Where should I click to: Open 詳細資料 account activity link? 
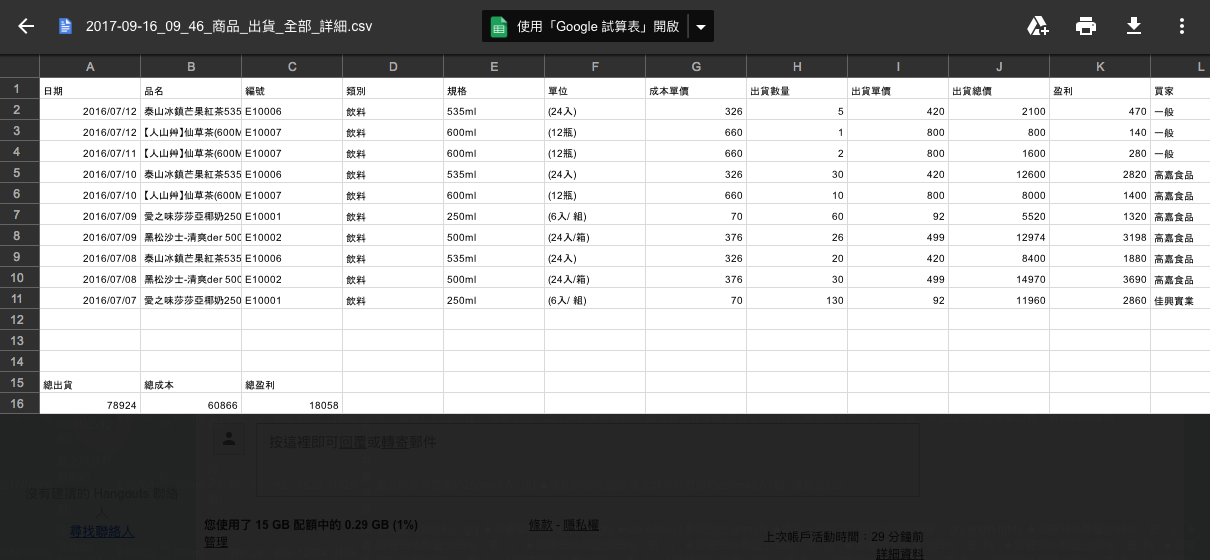coord(899,553)
